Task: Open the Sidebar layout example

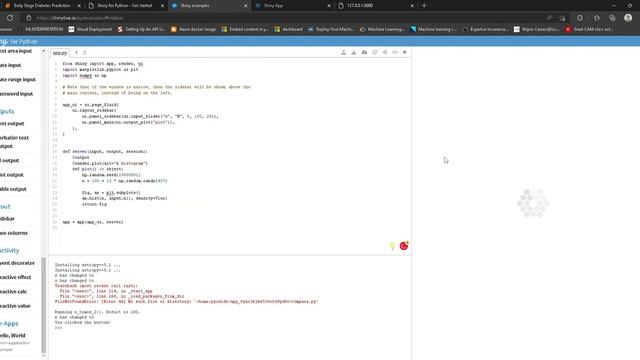Action: pos(7,219)
